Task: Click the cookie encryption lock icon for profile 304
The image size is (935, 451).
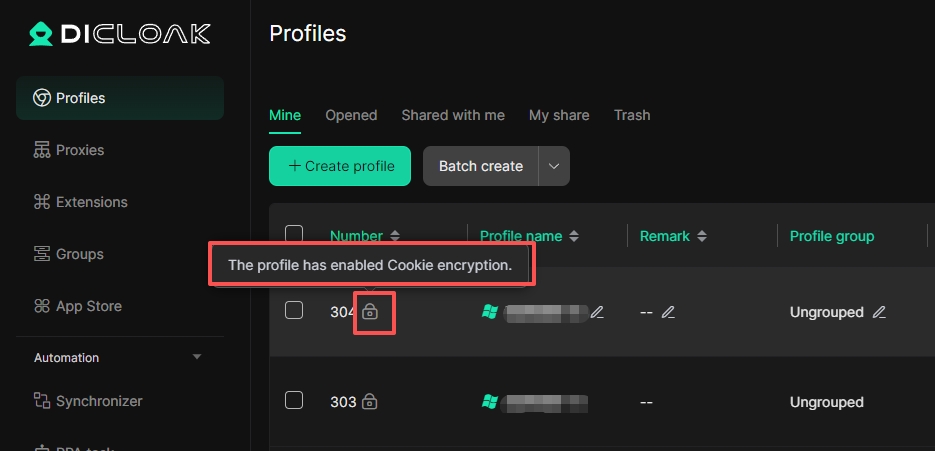Action: tap(370, 312)
